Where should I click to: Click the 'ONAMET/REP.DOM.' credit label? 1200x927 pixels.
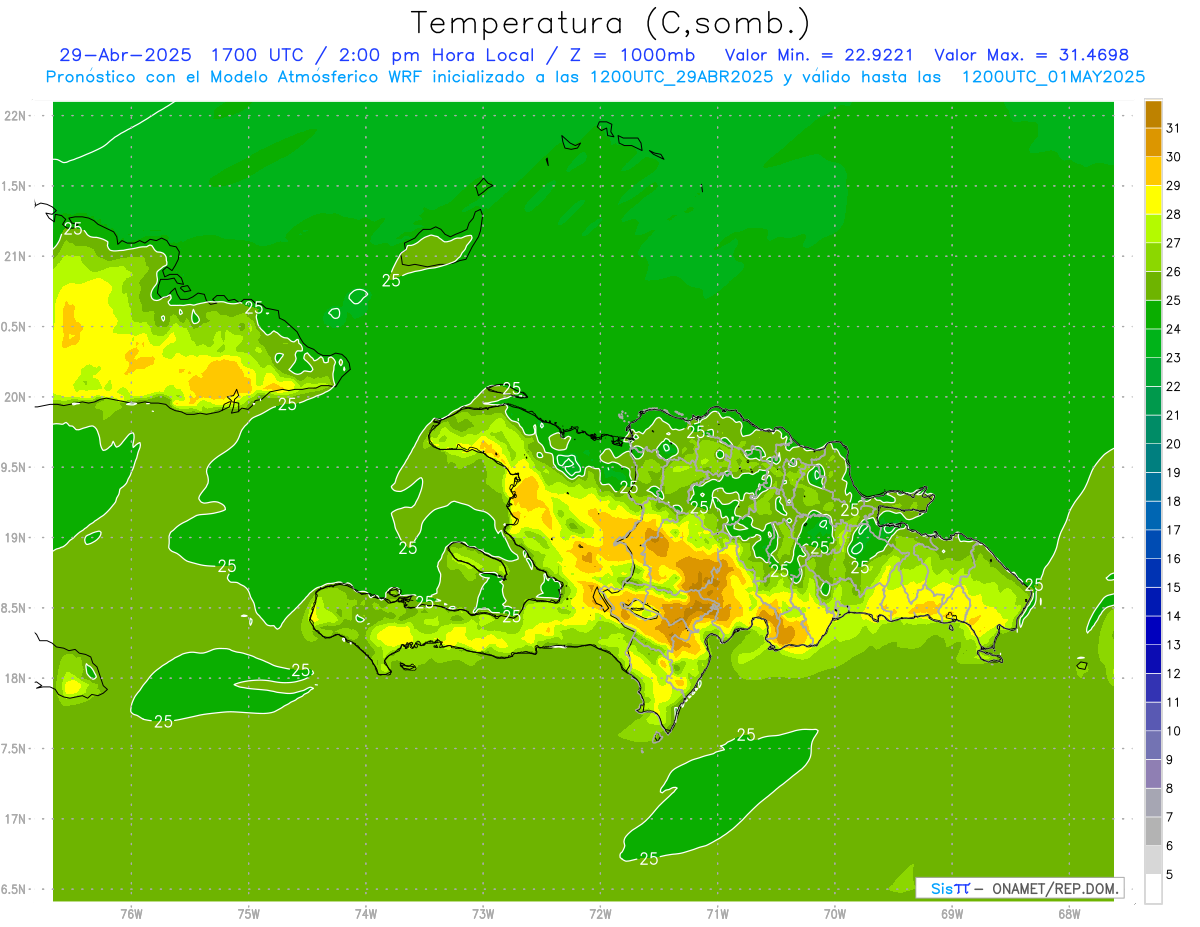coord(1056,888)
